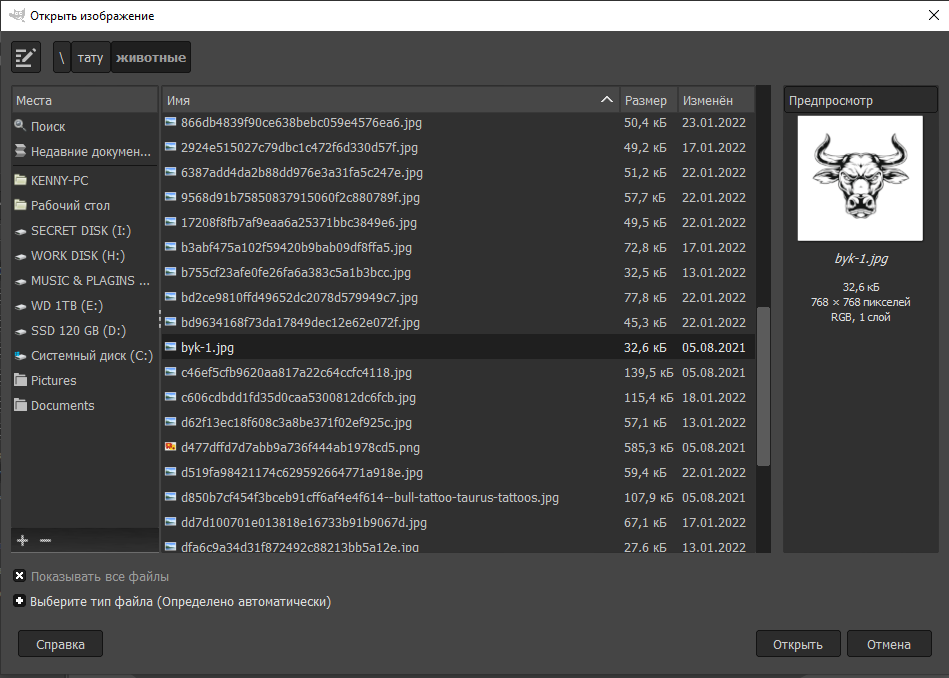Select the bull-tattoo-taurus-tattoos.jpg file
Image resolution: width=949 pixels, height=678 pixels.
coord(458,498)
